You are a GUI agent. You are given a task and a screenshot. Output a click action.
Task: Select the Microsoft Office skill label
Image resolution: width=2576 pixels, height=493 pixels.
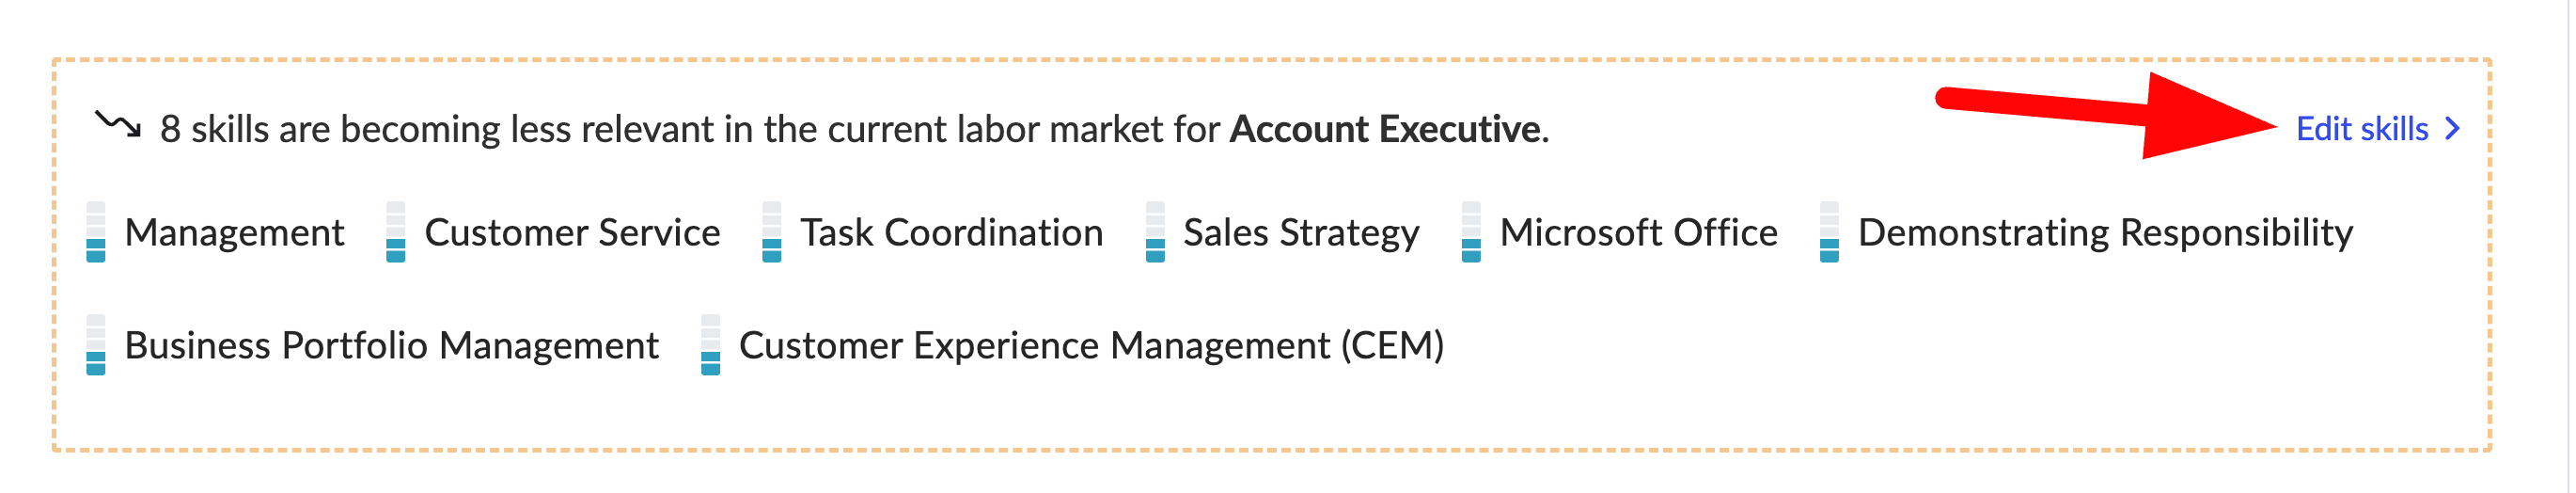coord(1638,233)
